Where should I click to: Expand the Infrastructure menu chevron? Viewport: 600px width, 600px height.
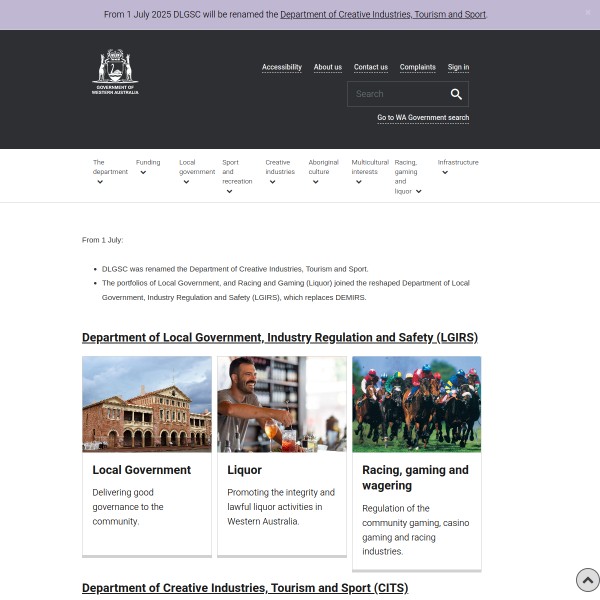click(x=445, y=172)
